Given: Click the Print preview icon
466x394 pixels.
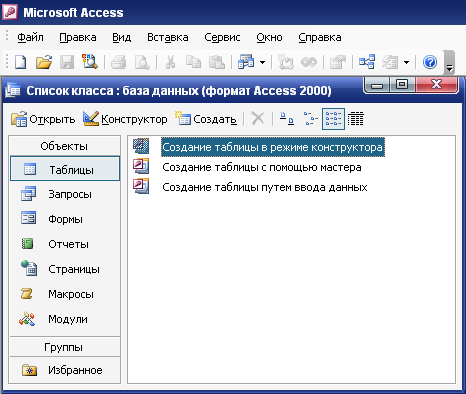Looking at the screenshot, I should coord(142,62).
